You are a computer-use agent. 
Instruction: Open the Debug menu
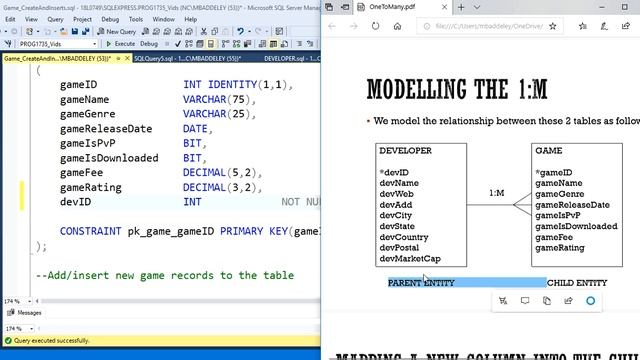pyautogui.click(x=110, y=19)
